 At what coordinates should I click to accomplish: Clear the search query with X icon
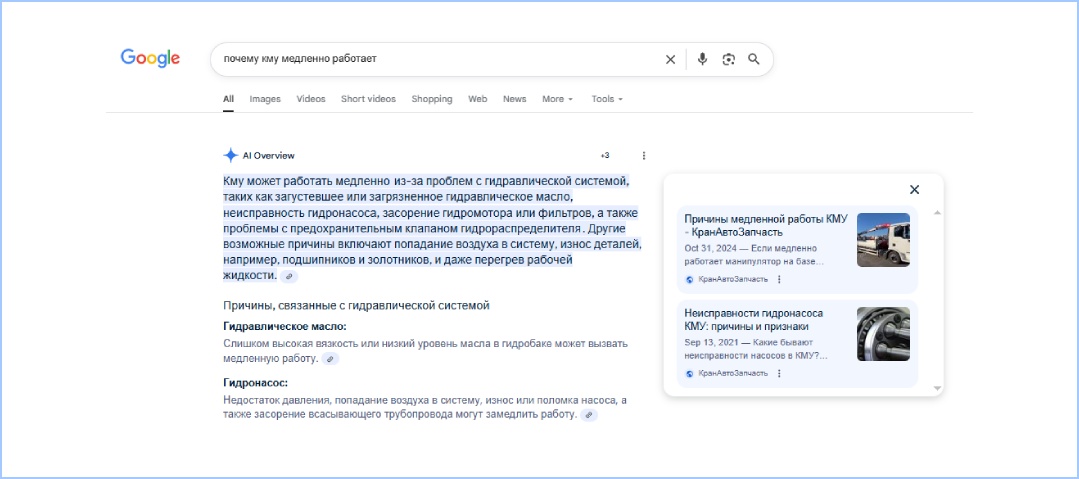point(670,60)
